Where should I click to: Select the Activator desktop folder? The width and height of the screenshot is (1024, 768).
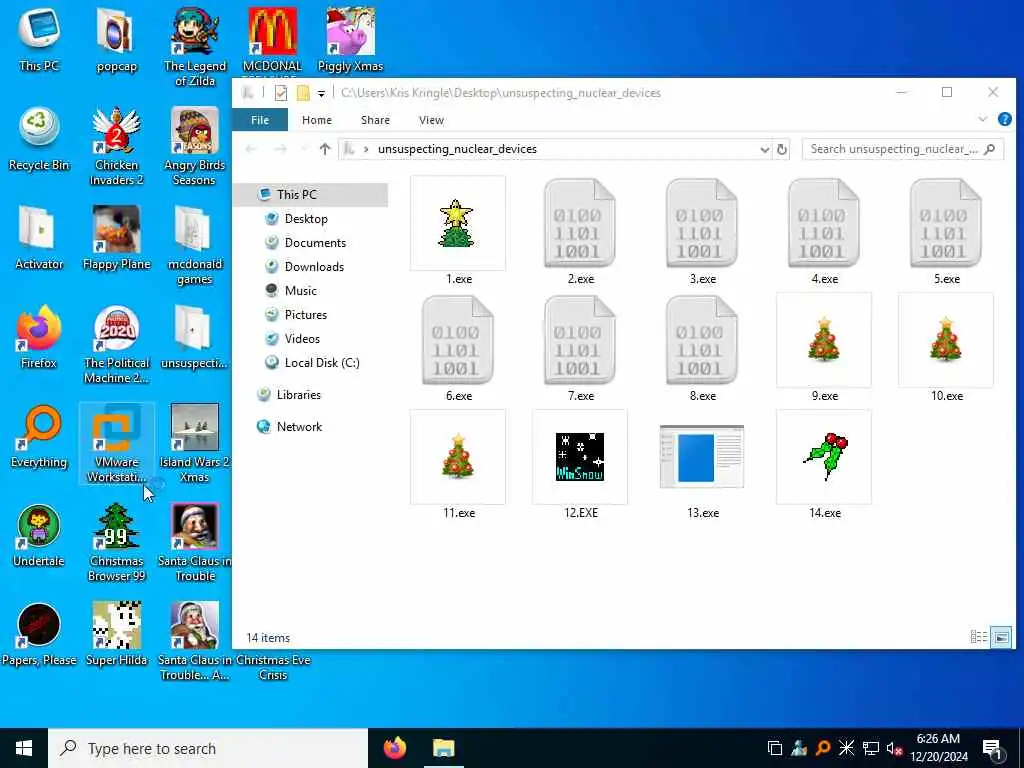[39, 238]
